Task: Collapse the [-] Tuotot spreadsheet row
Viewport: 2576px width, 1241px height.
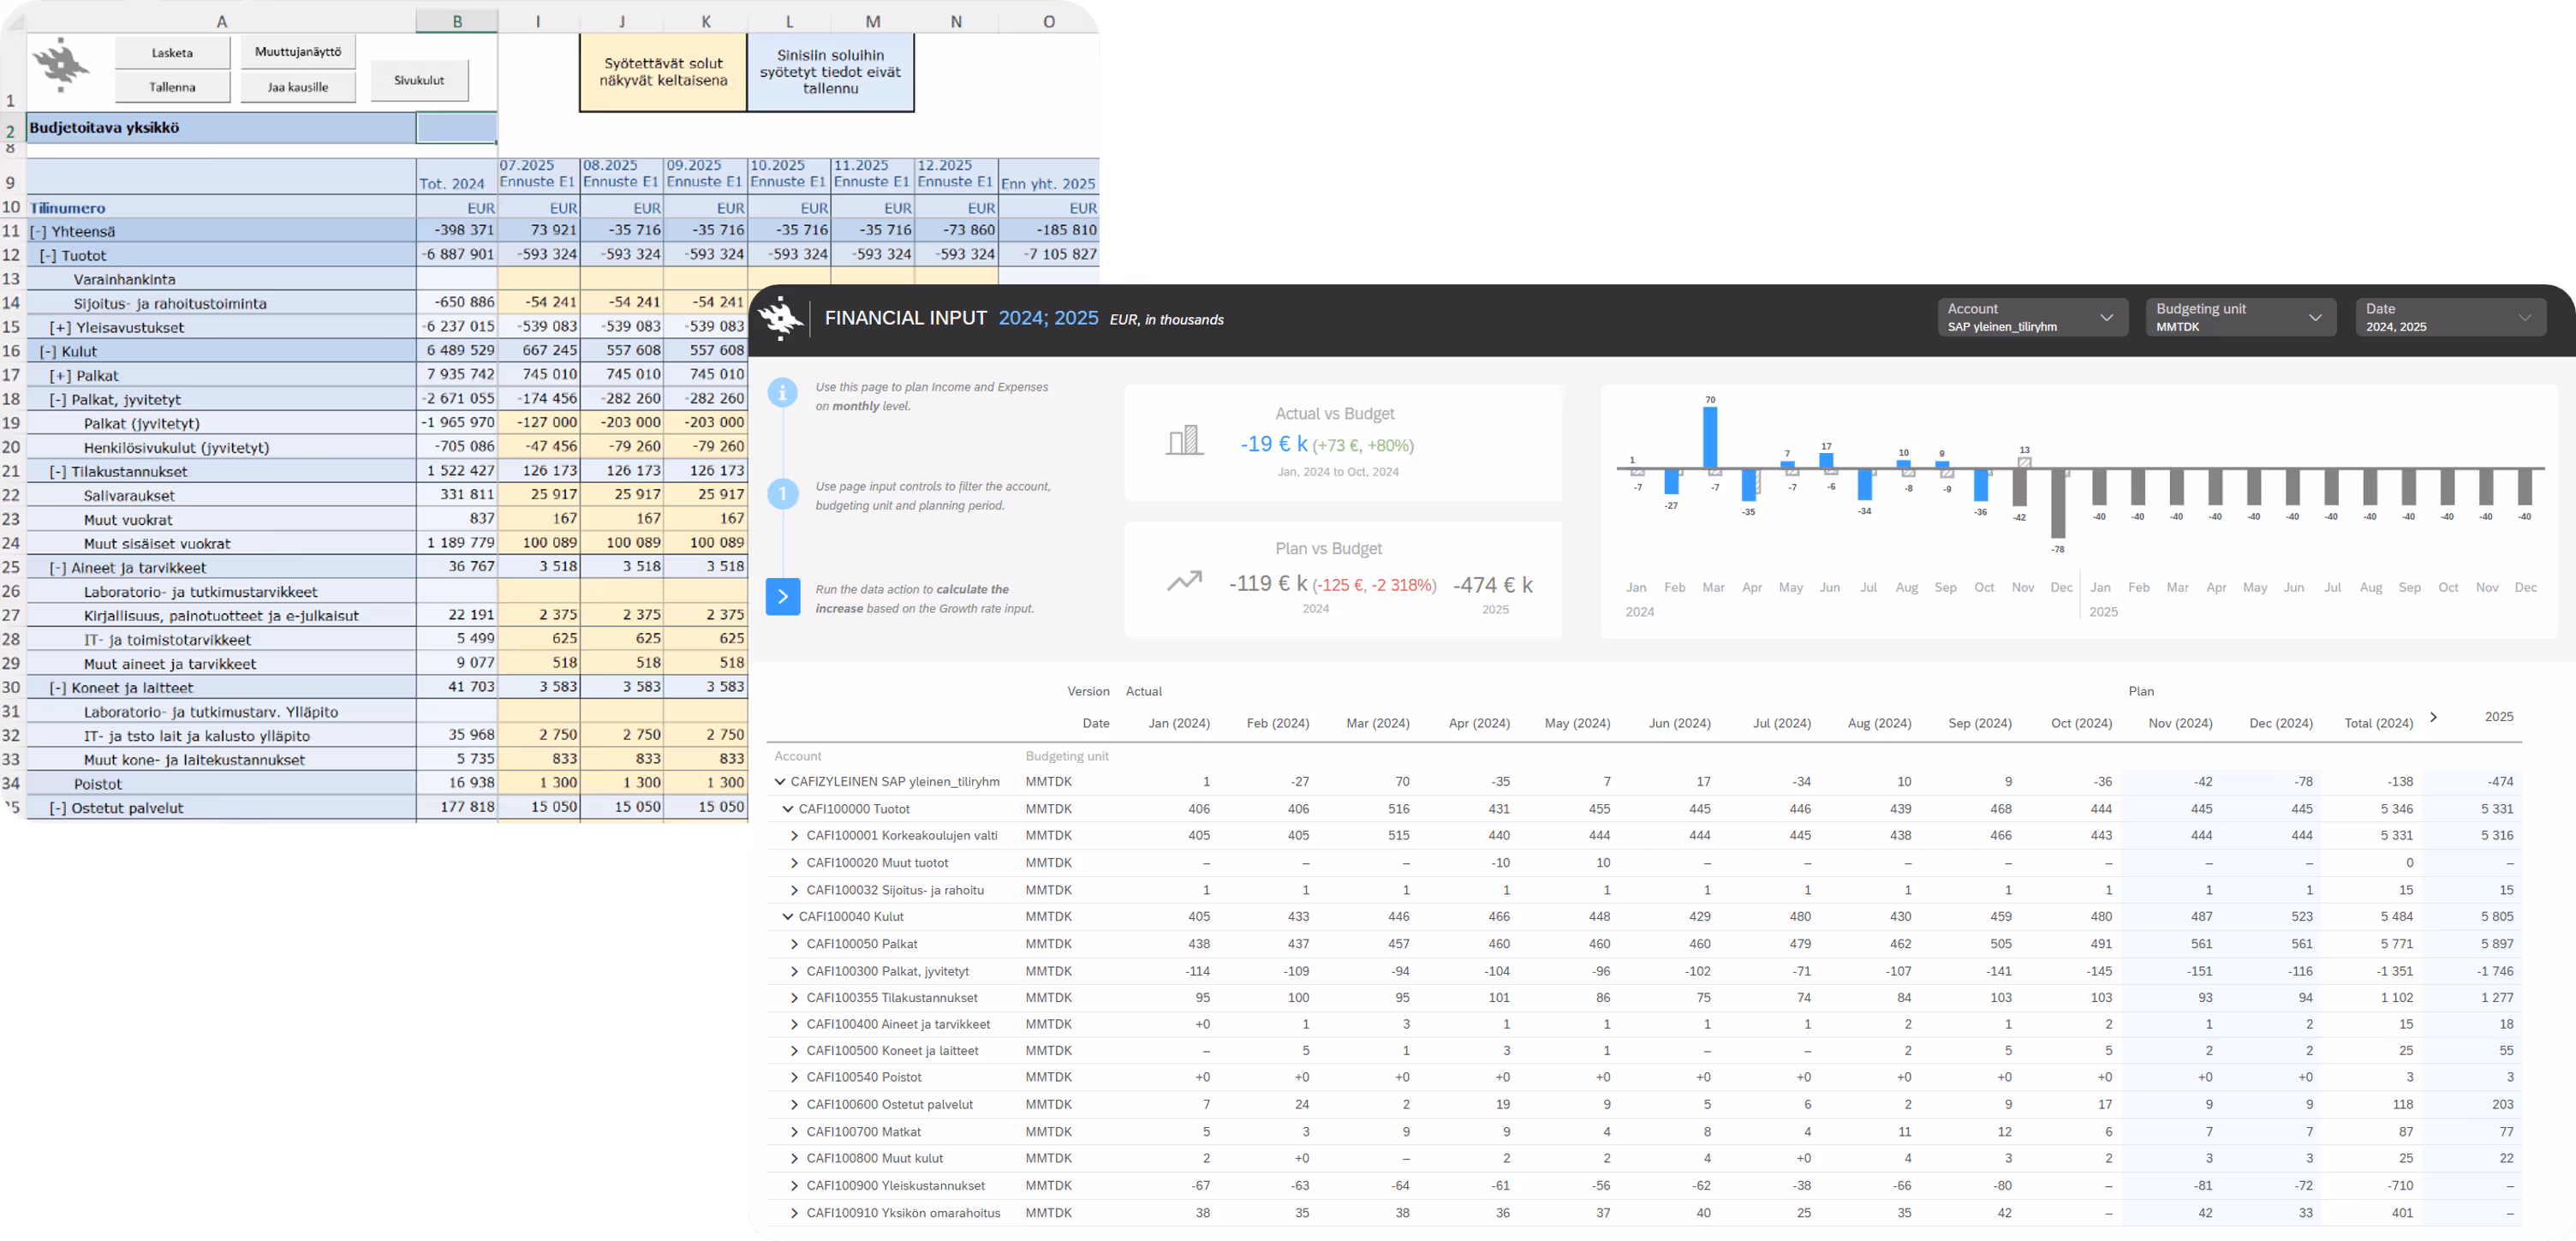Action: pos(47,255)
